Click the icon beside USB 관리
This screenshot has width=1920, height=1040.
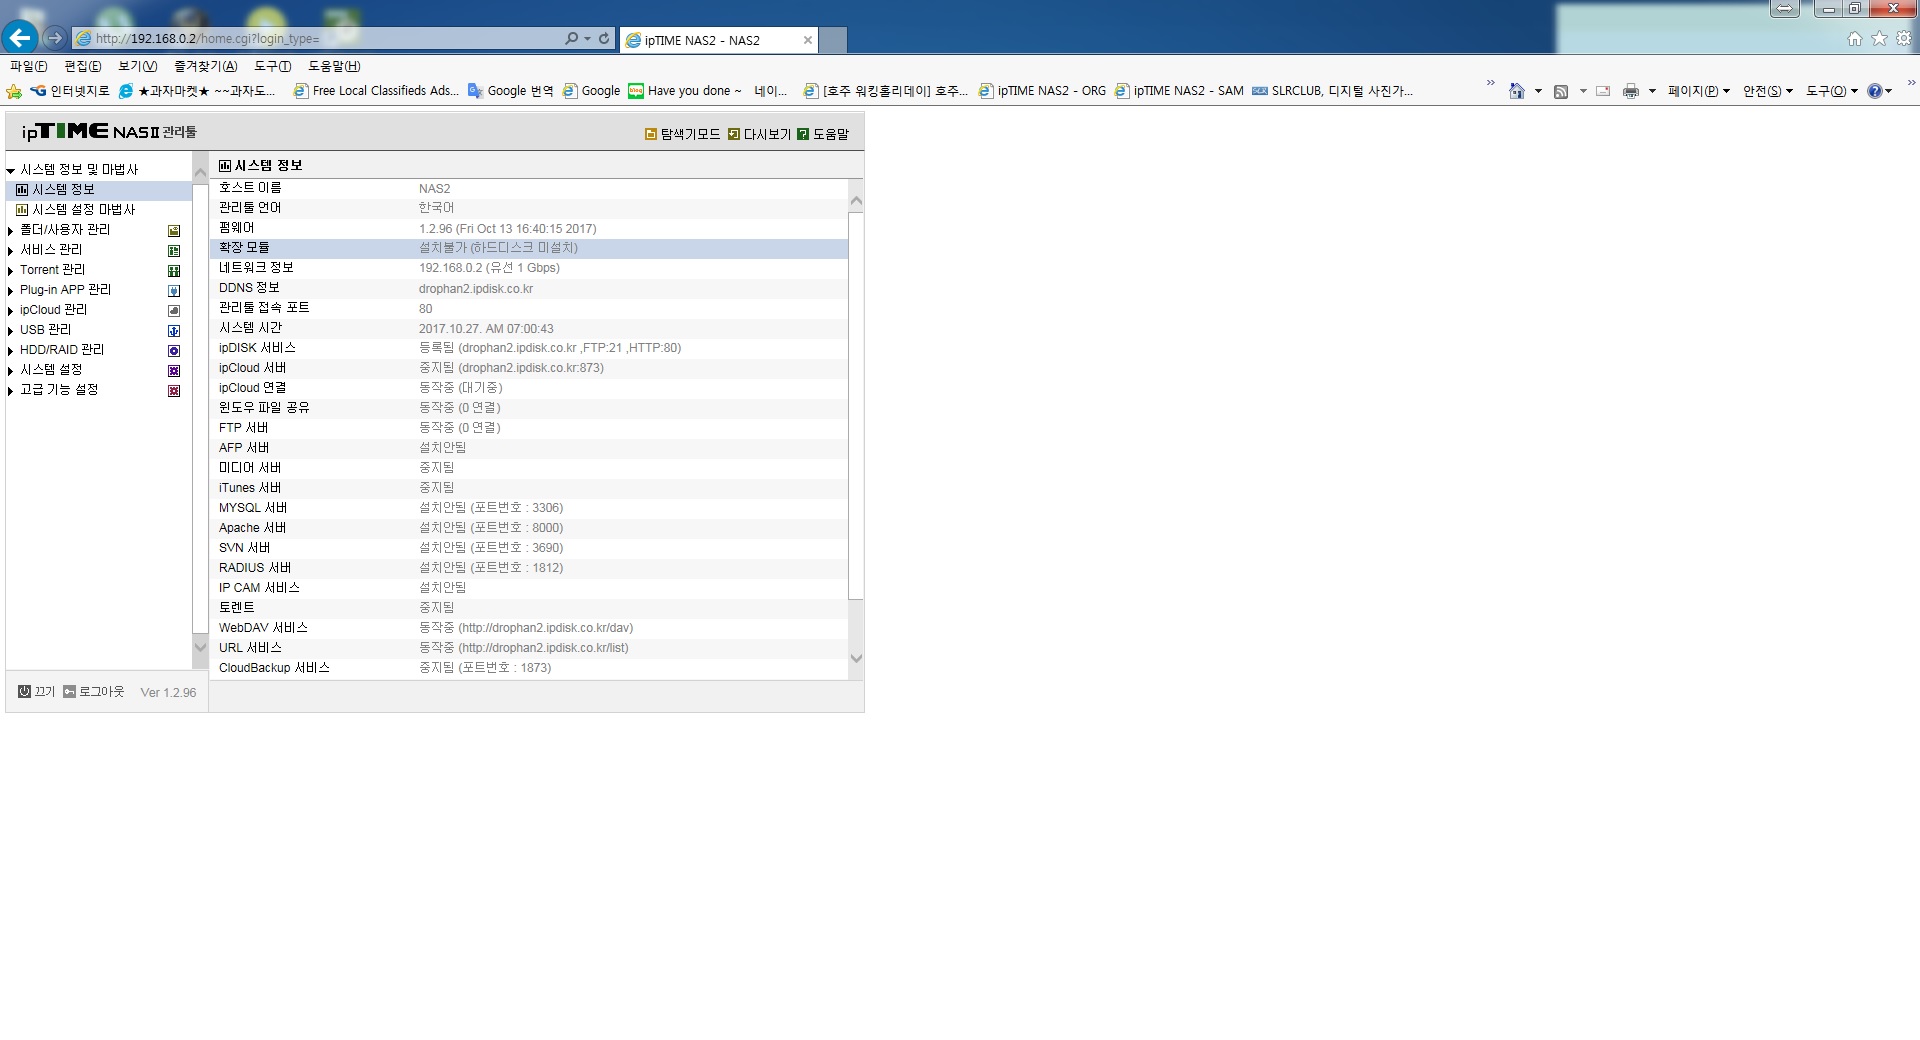(x=174, y=331)
